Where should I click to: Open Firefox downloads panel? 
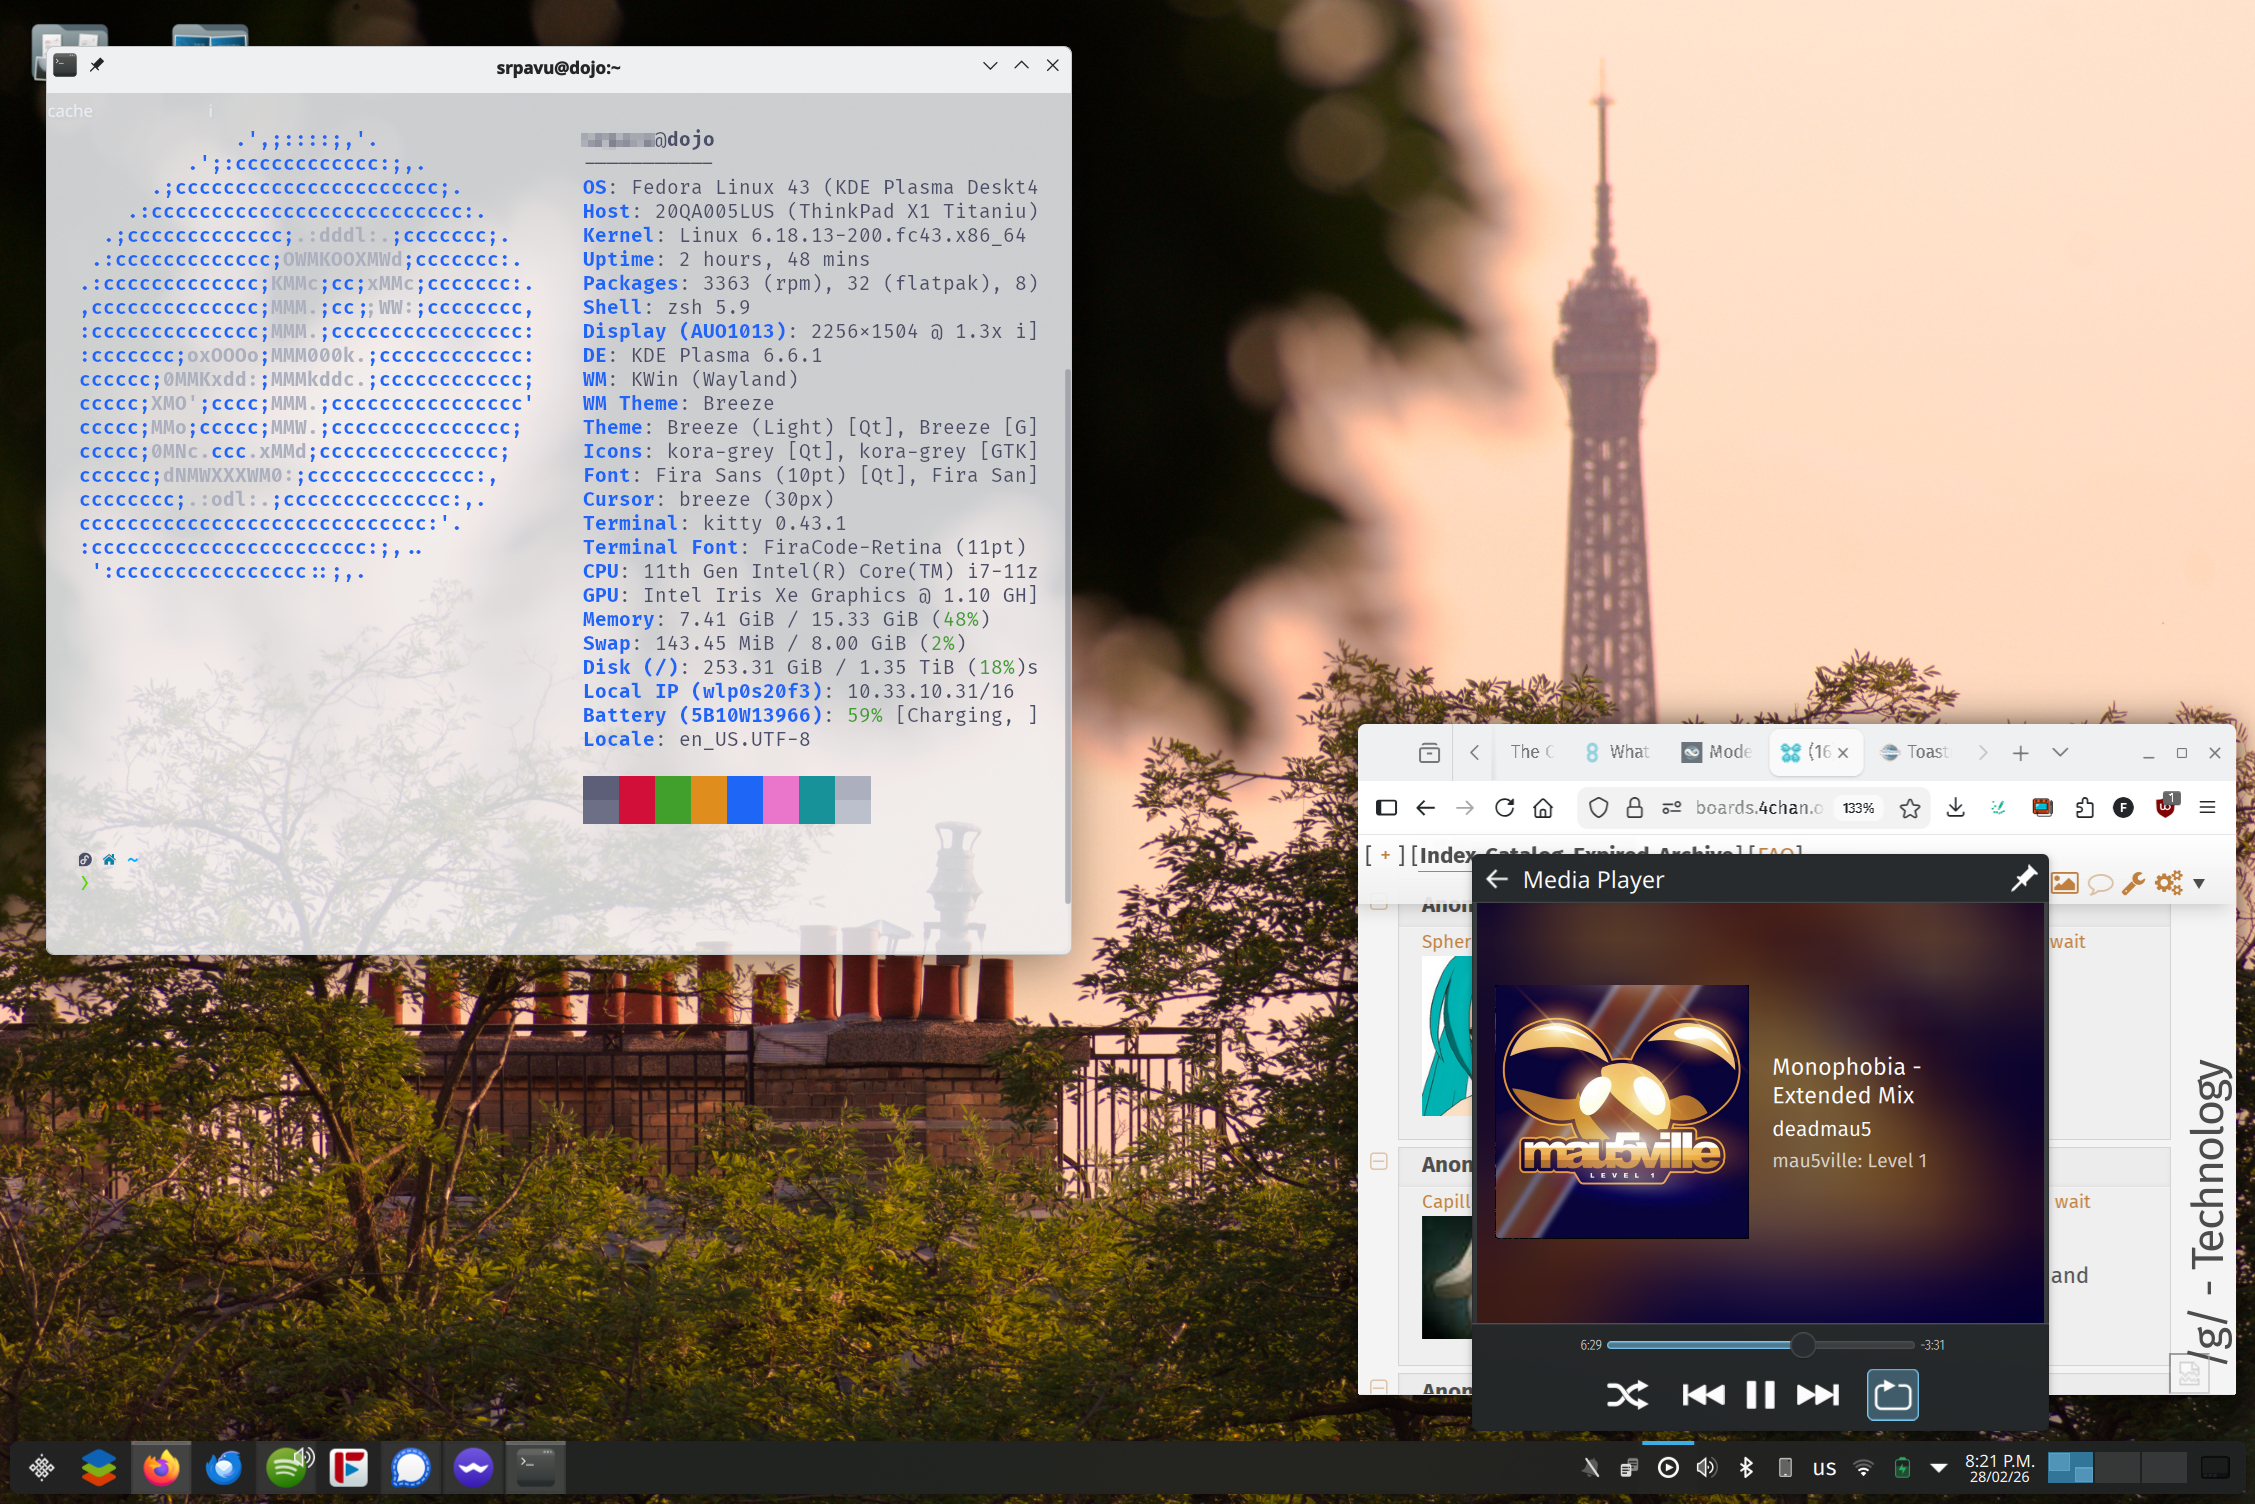click(x=1956, y=808)
